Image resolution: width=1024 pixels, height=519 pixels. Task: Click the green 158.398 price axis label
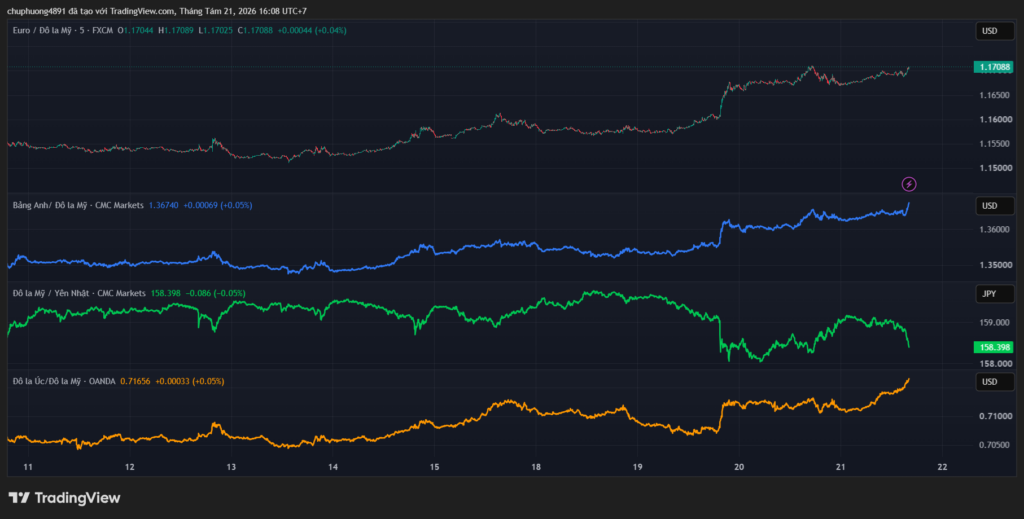click(993, 347)
